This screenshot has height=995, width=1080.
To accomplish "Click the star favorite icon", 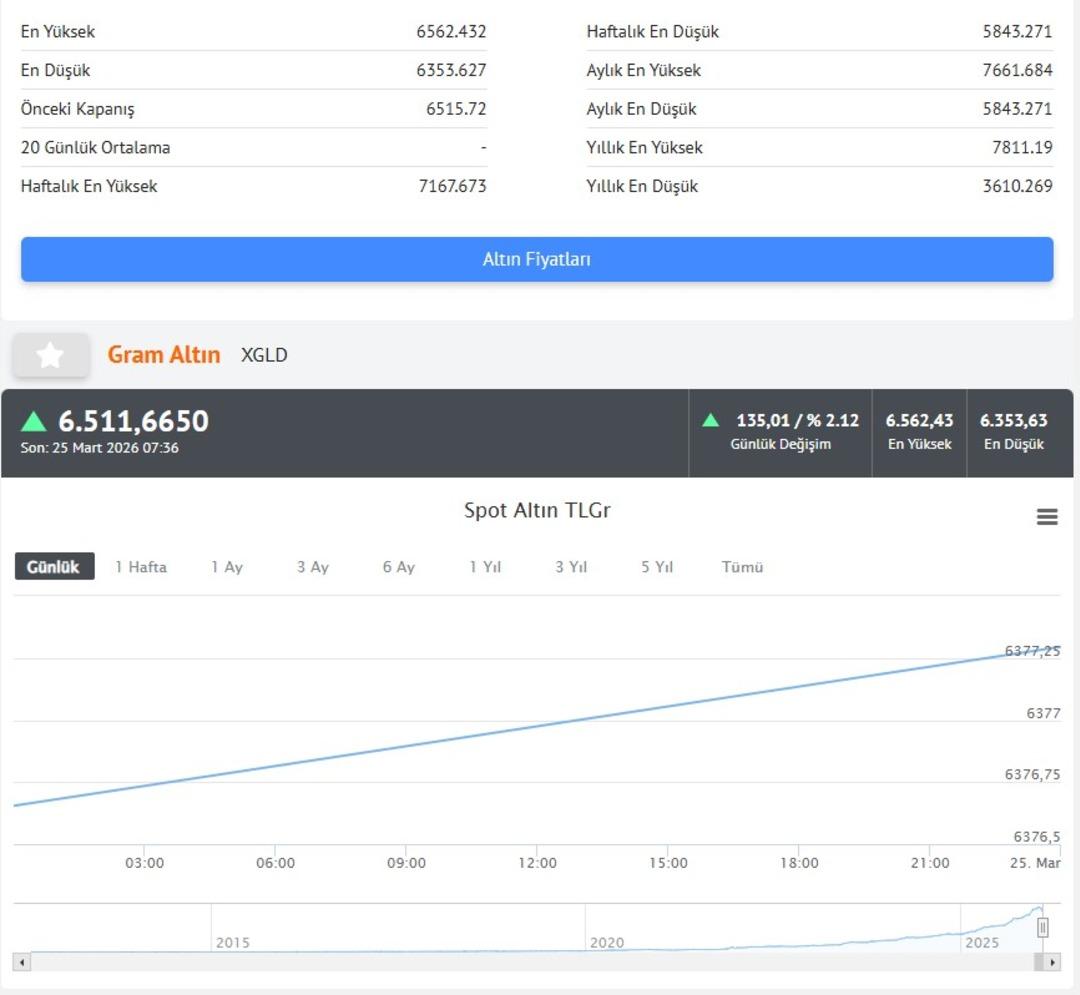I will click(x=50, y=356).
